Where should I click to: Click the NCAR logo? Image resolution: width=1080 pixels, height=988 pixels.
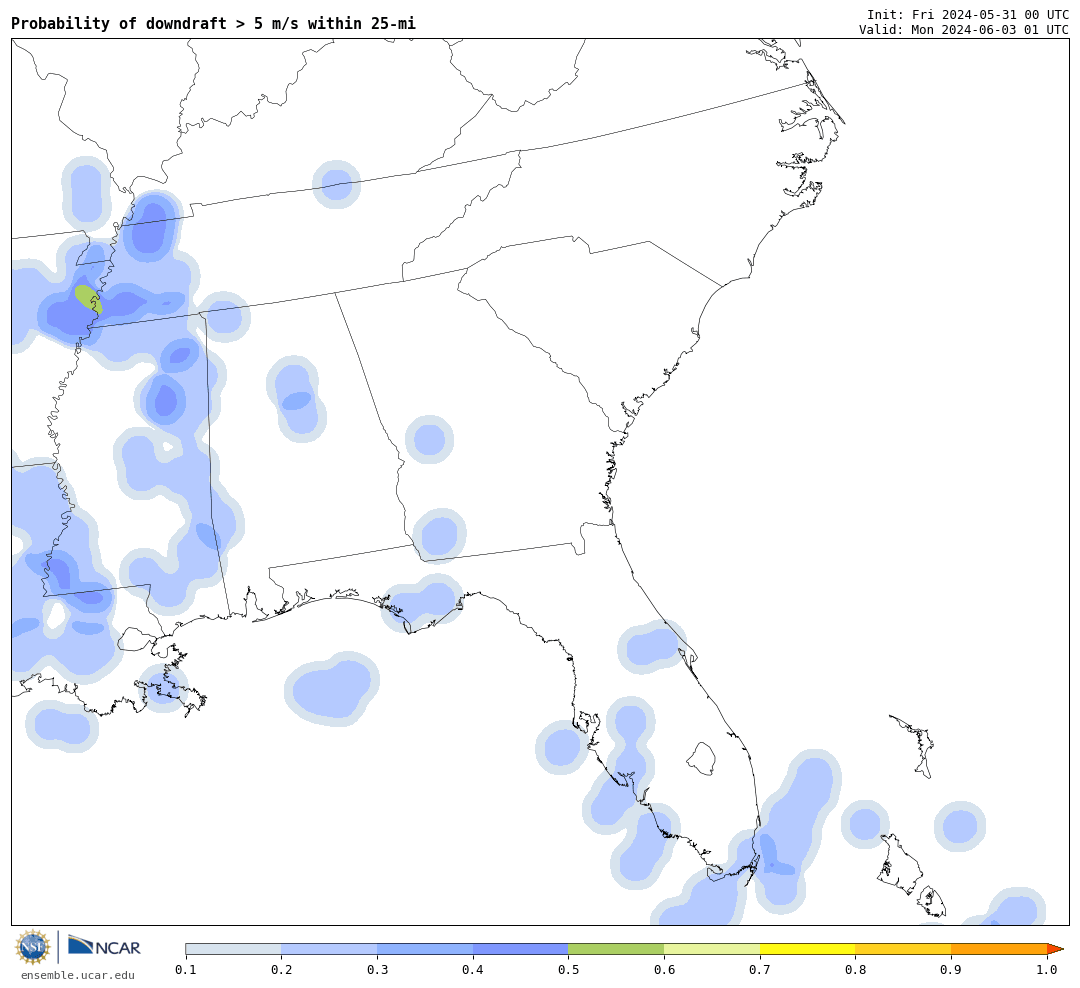point(104,946)
